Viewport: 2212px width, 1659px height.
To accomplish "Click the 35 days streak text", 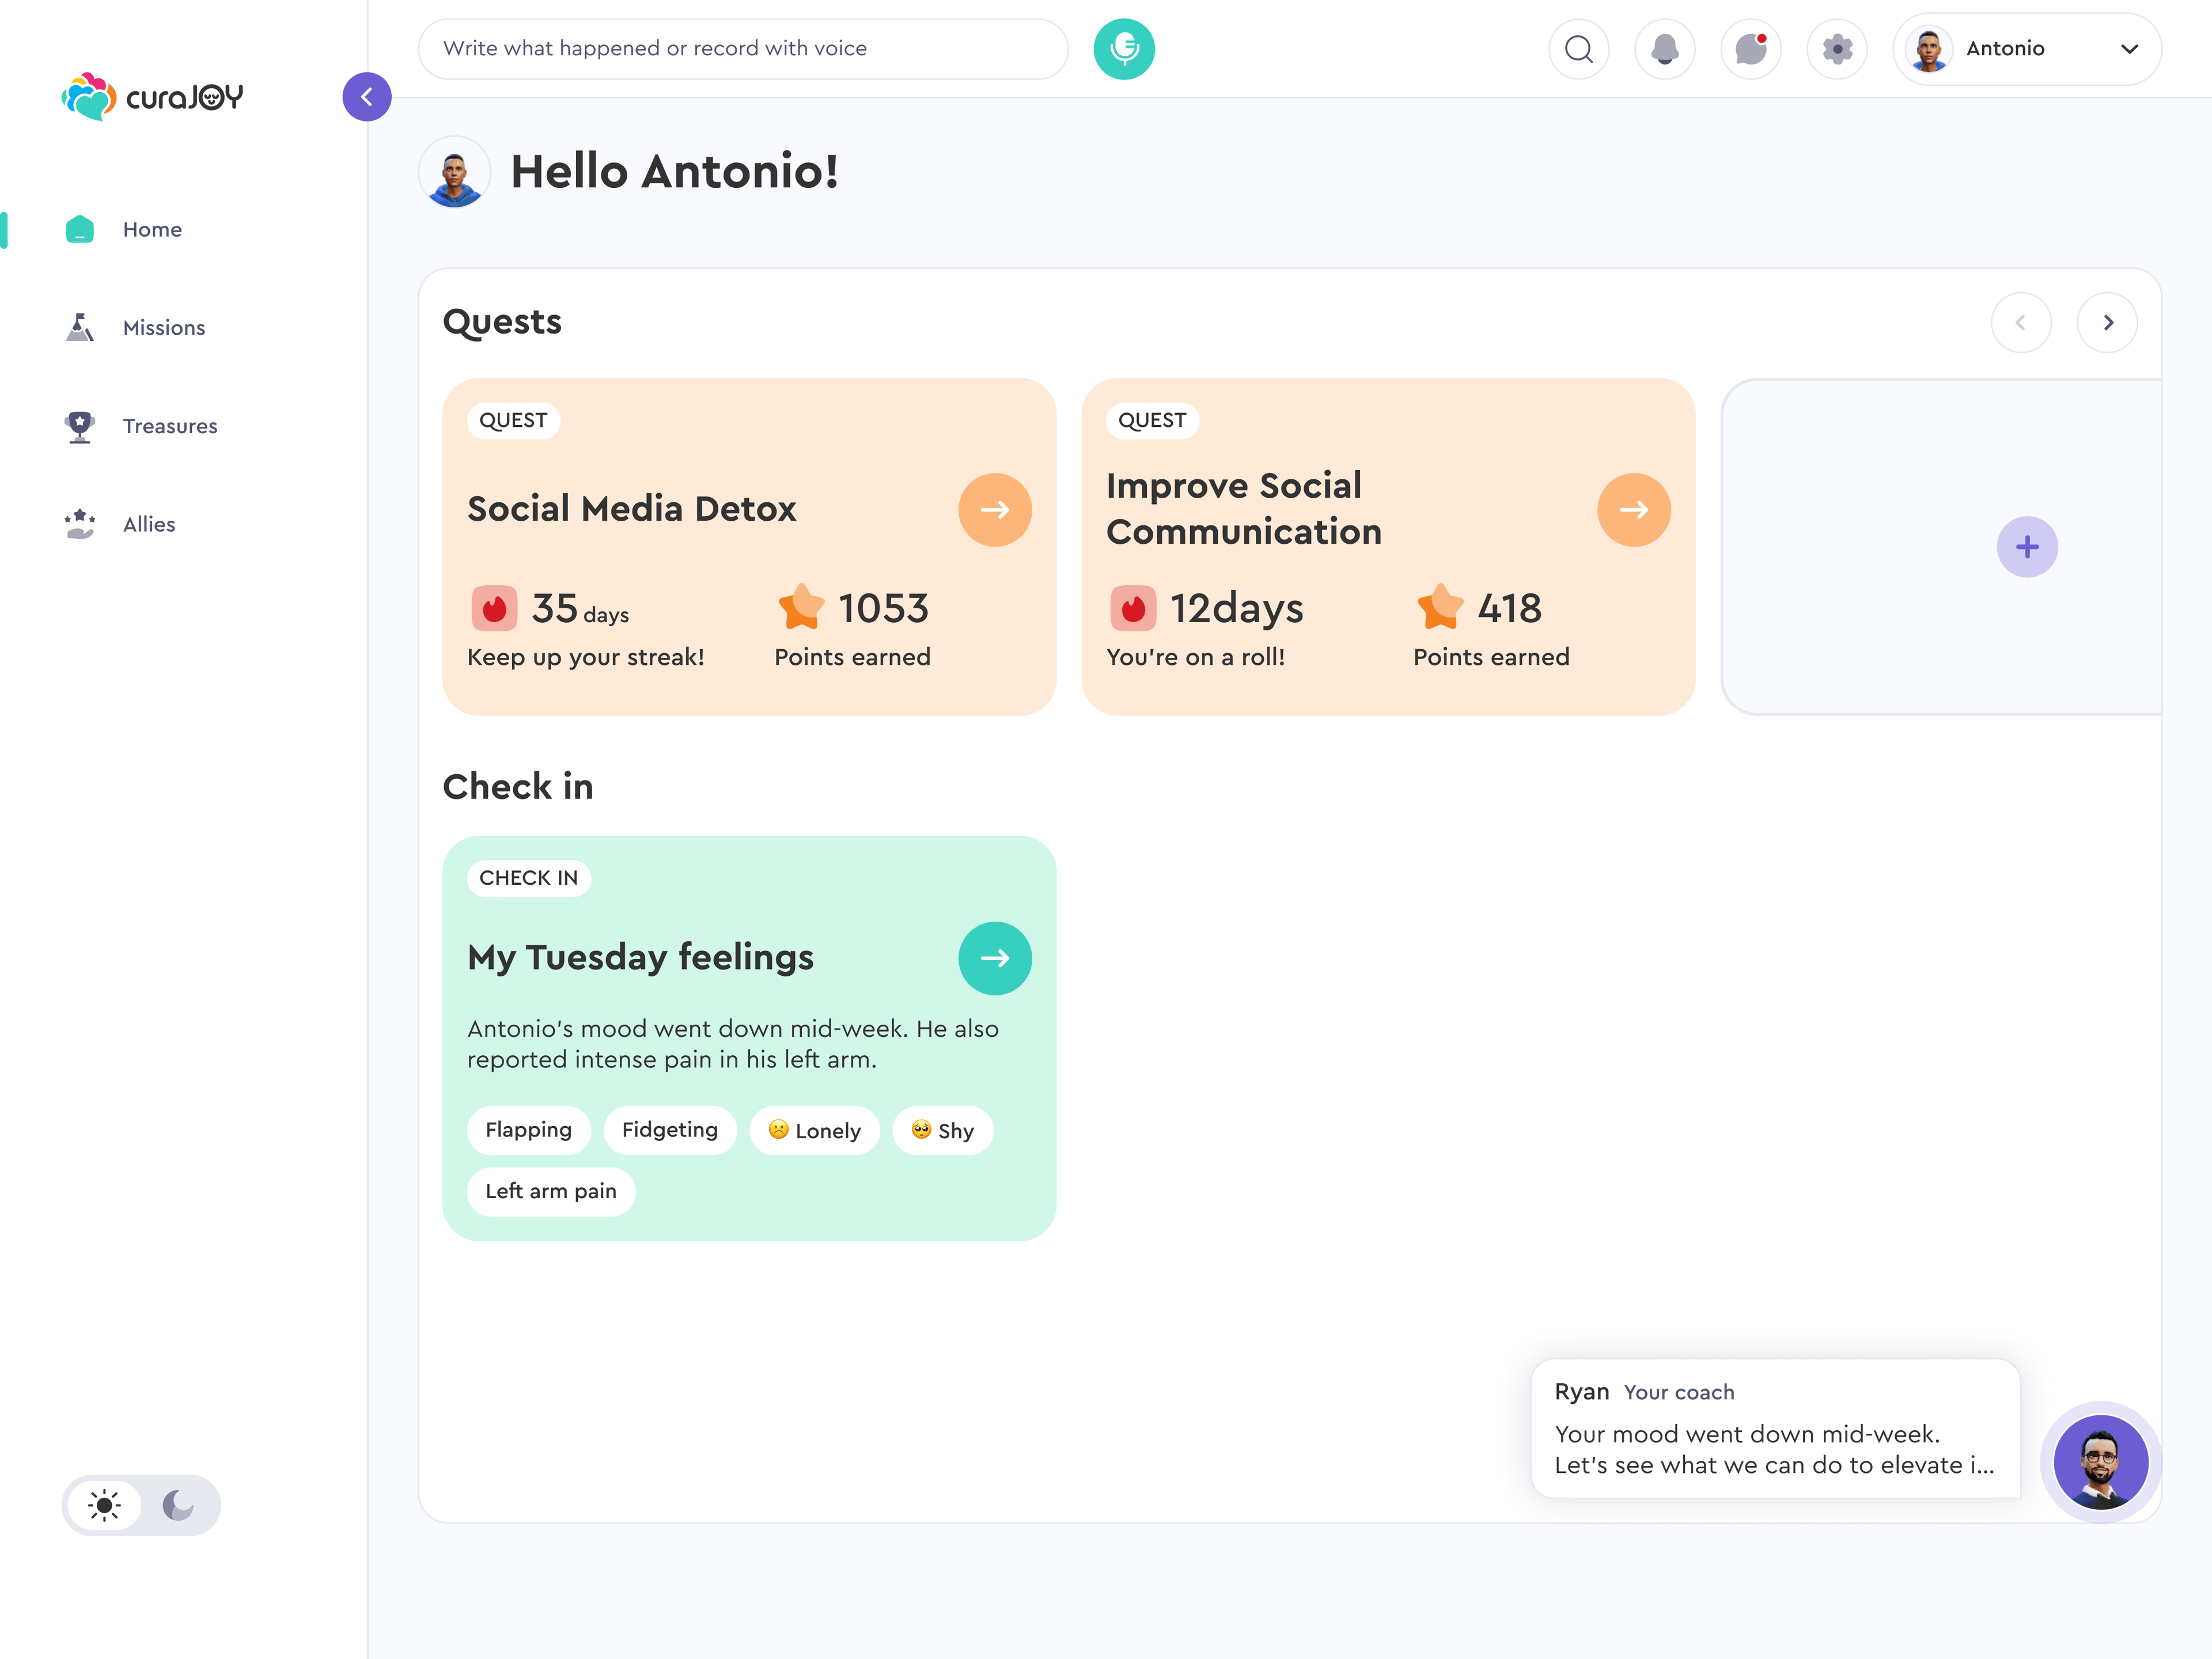I will 580,608.
